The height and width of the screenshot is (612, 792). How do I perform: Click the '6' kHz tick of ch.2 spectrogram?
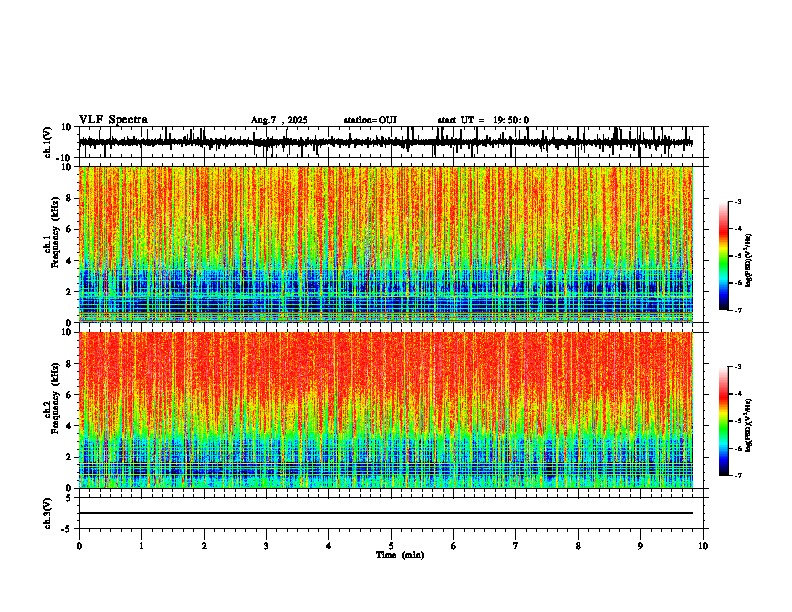pyautogui.click(x=69, y=394)
